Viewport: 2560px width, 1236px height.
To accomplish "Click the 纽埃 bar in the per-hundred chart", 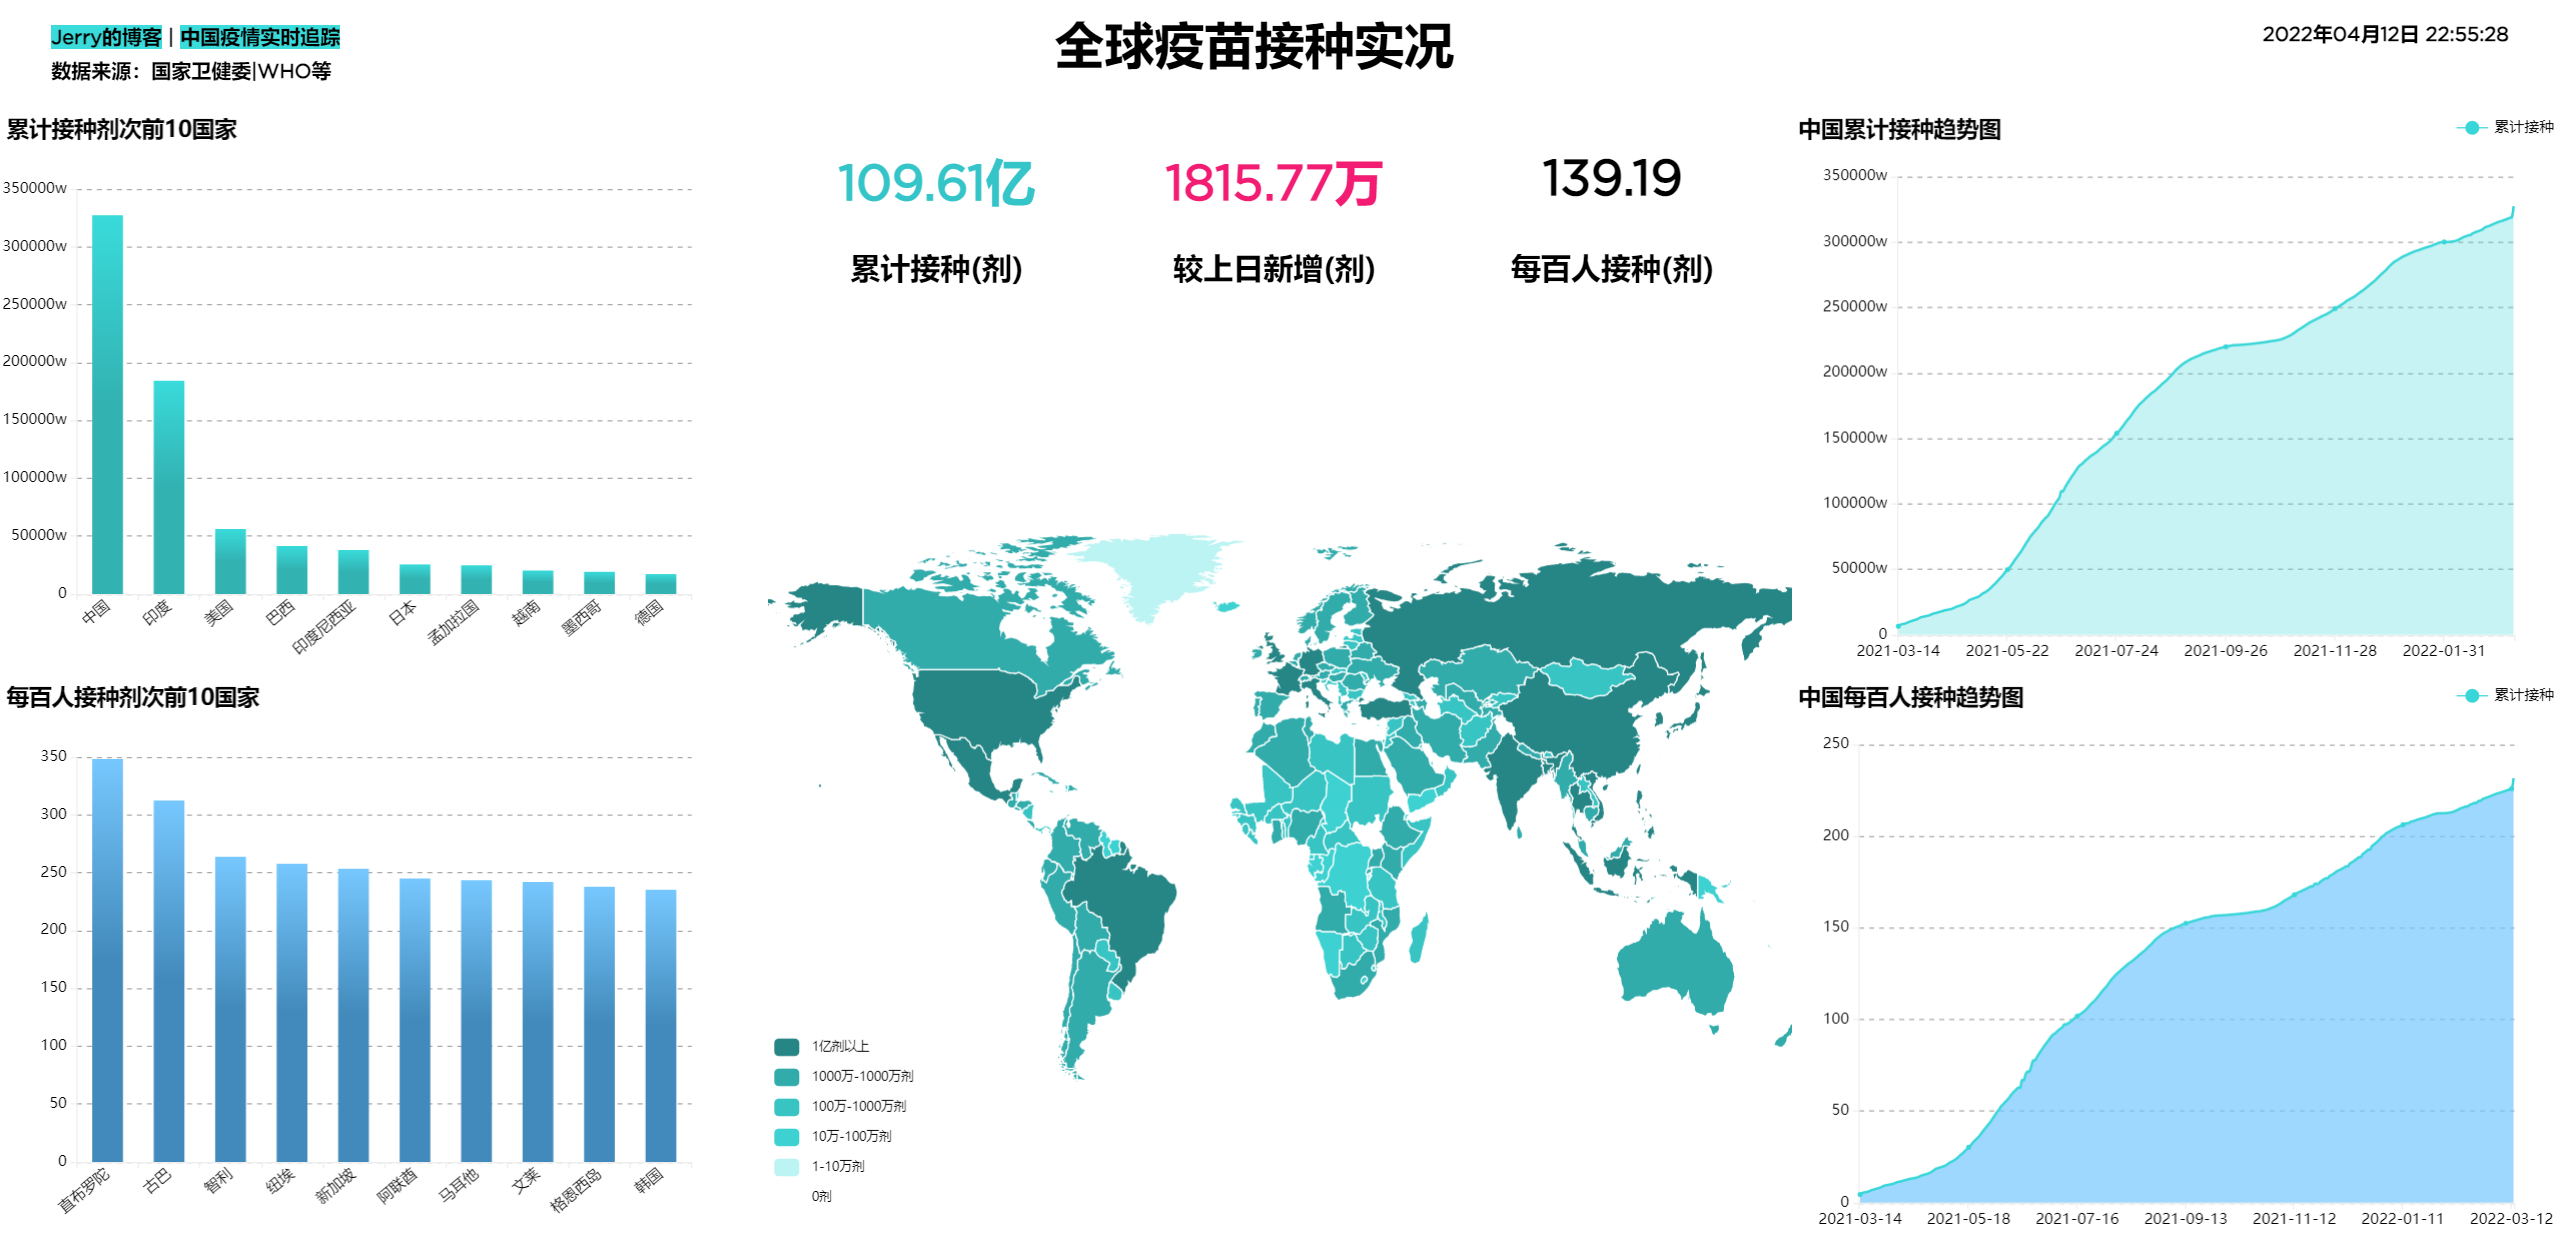I will coord(292,1013).
